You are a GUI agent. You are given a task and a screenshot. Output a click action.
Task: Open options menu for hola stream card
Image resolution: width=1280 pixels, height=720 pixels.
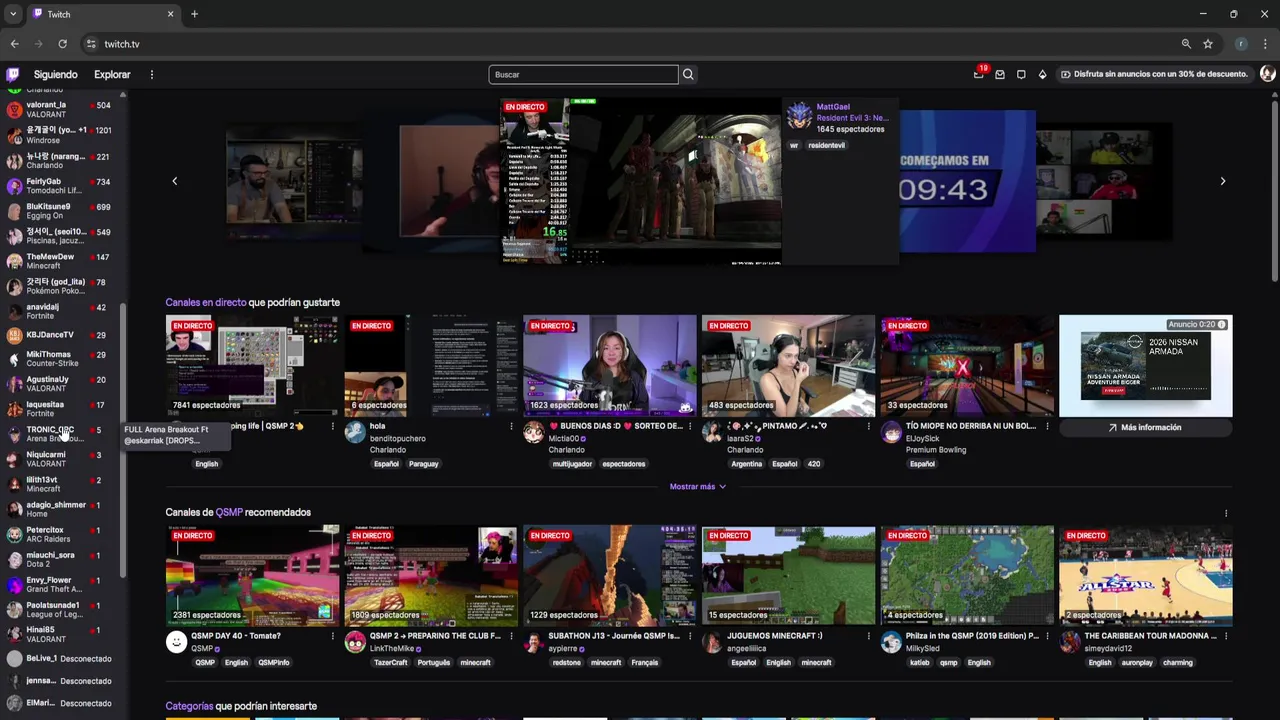[511, 427]
